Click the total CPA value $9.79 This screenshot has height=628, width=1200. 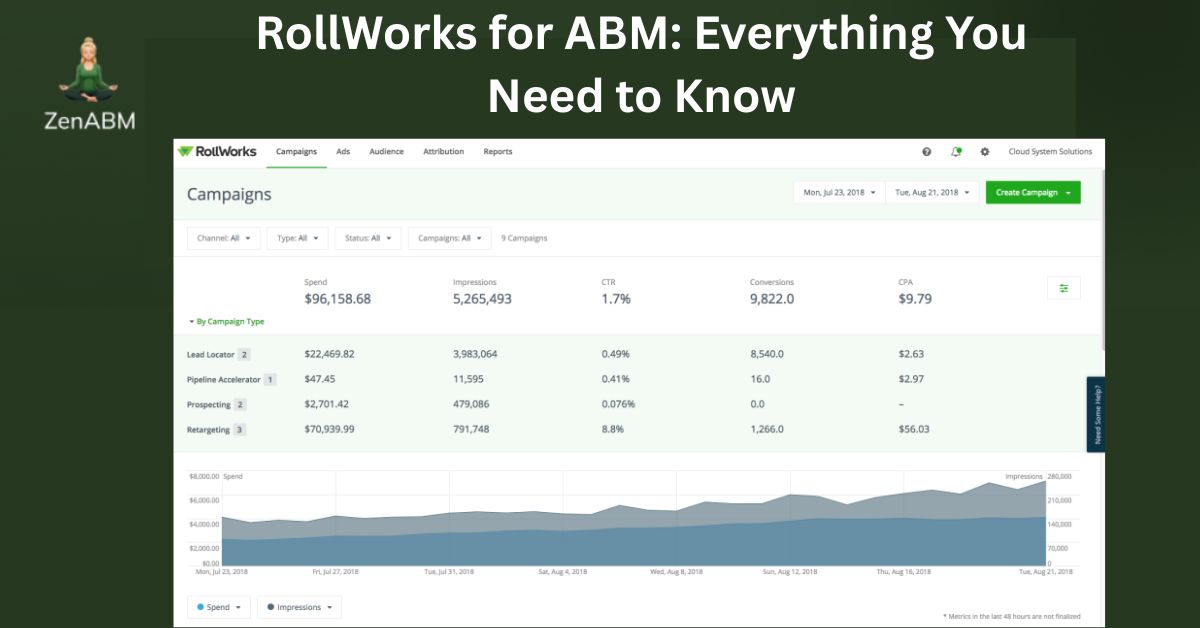pyautogui.click(x=915, y=299)
